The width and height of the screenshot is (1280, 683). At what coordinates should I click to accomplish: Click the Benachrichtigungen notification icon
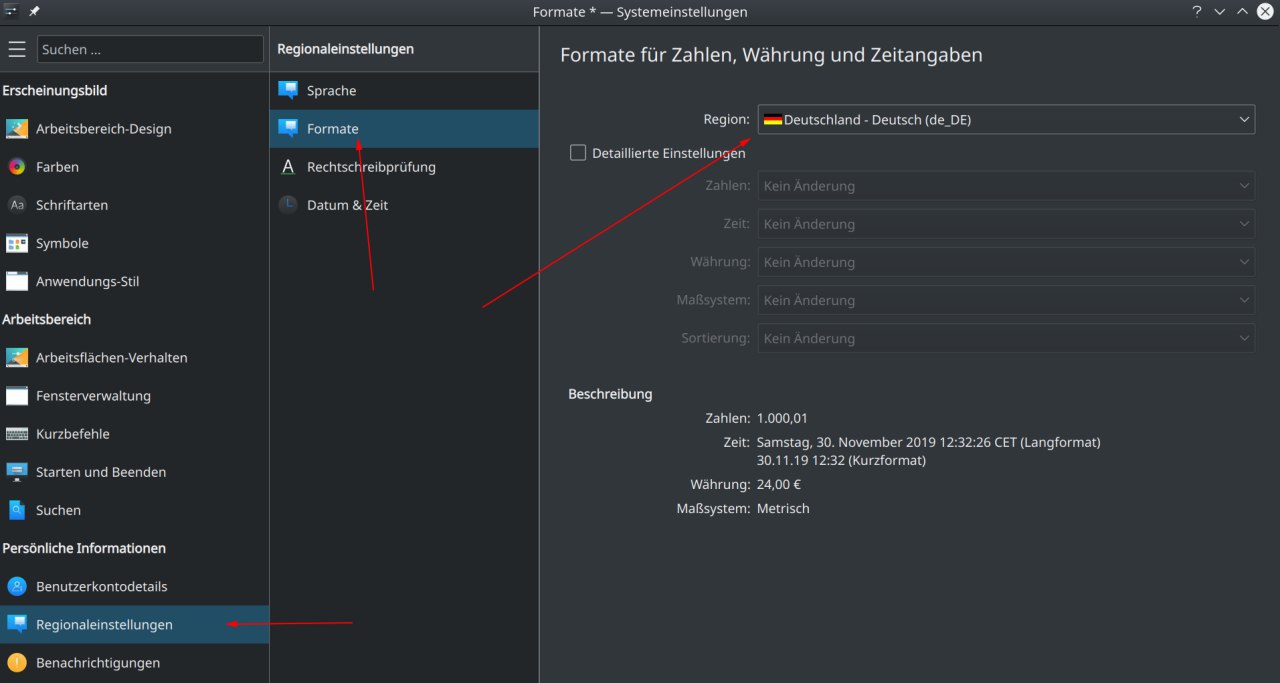(17, 662)
